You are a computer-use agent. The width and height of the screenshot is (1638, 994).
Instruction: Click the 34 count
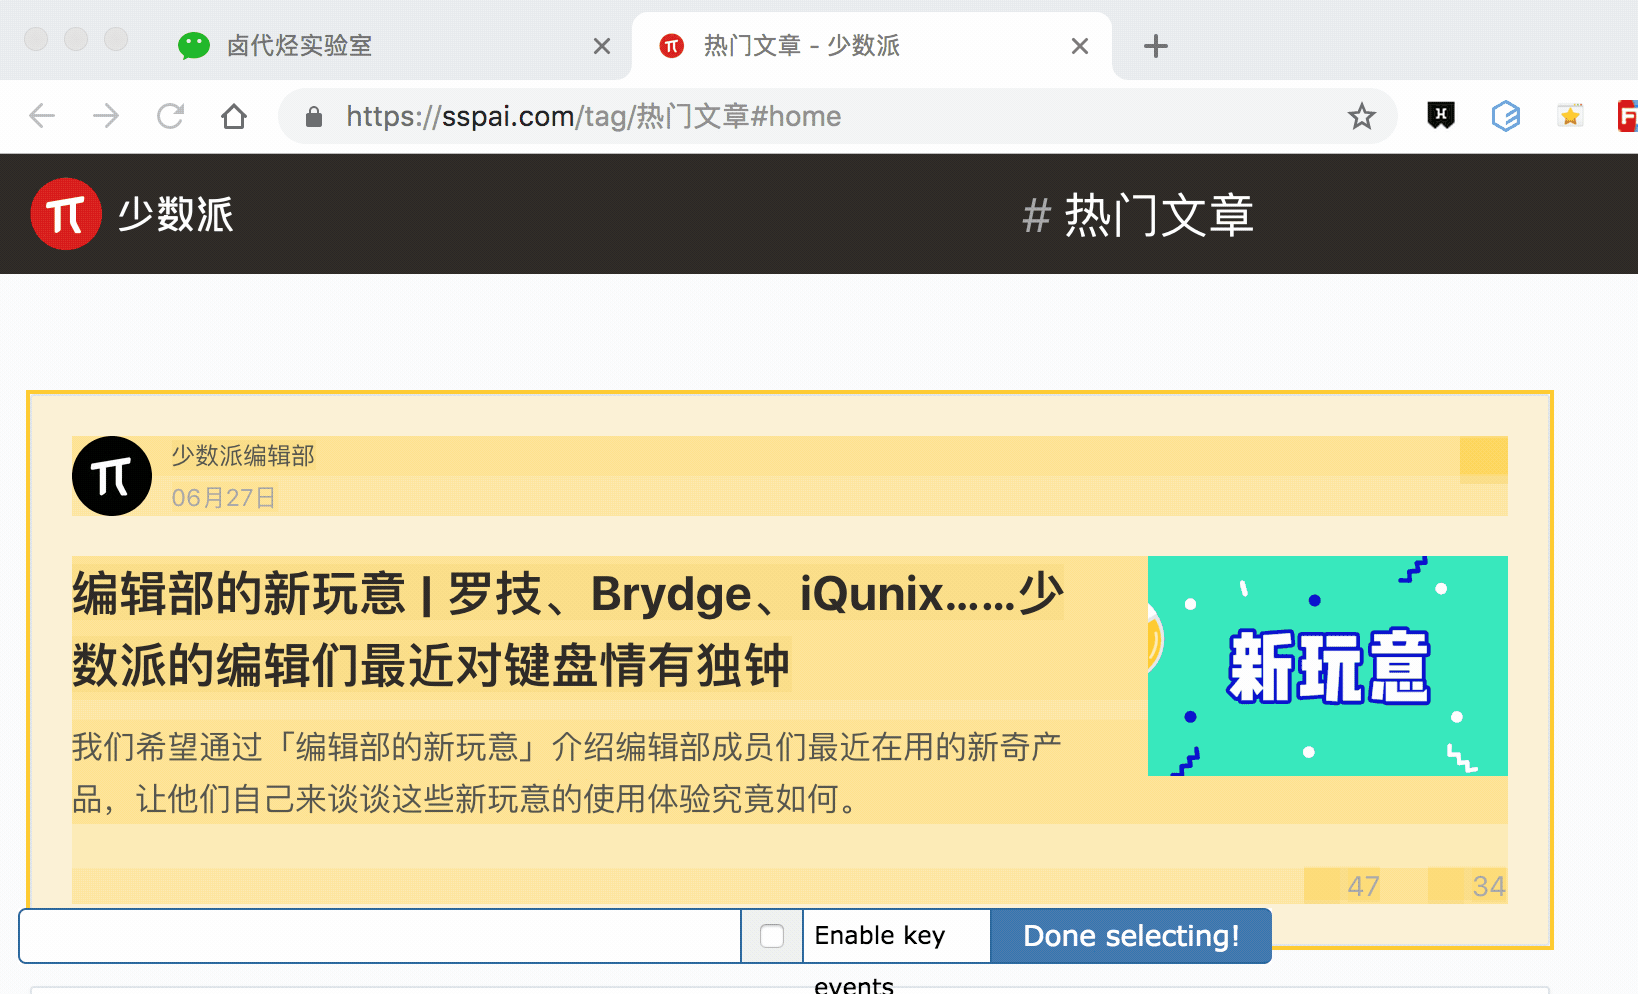1489,886
